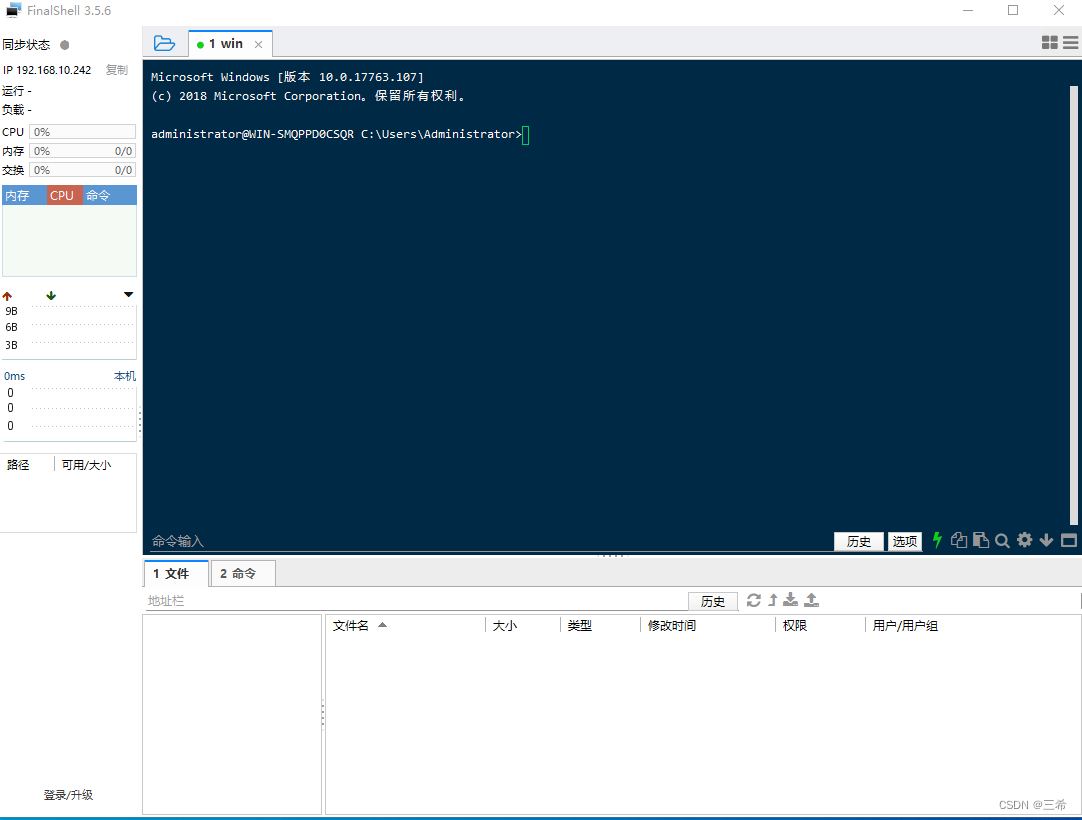This screenshot has height=820, width=1082.
Task: Open terminal search with the magnifier icon
Action: (x=1002, y=540)
